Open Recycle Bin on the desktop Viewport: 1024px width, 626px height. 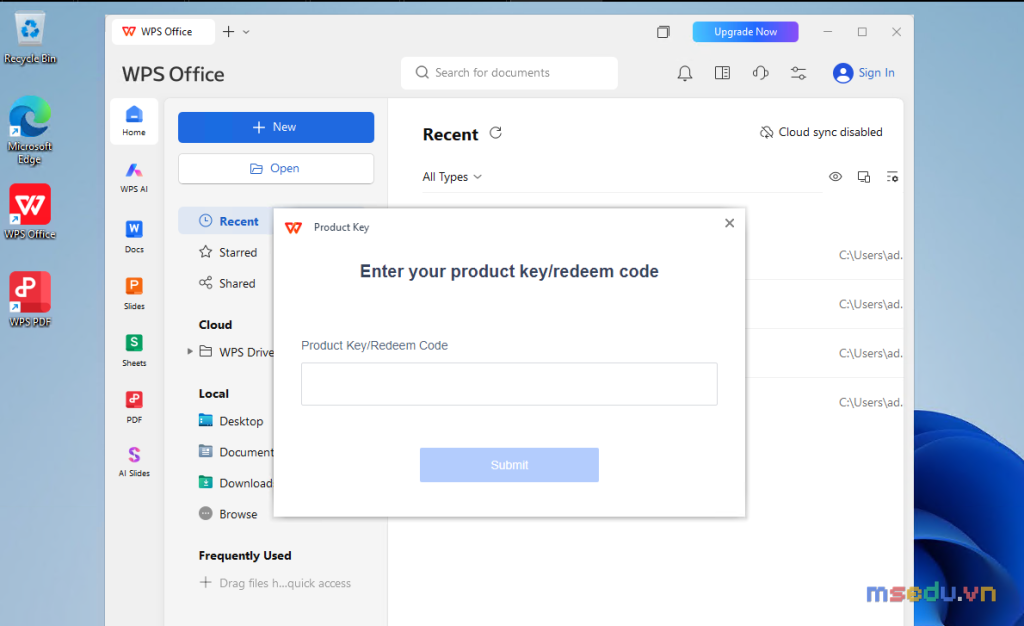click(x=30, y=37)
